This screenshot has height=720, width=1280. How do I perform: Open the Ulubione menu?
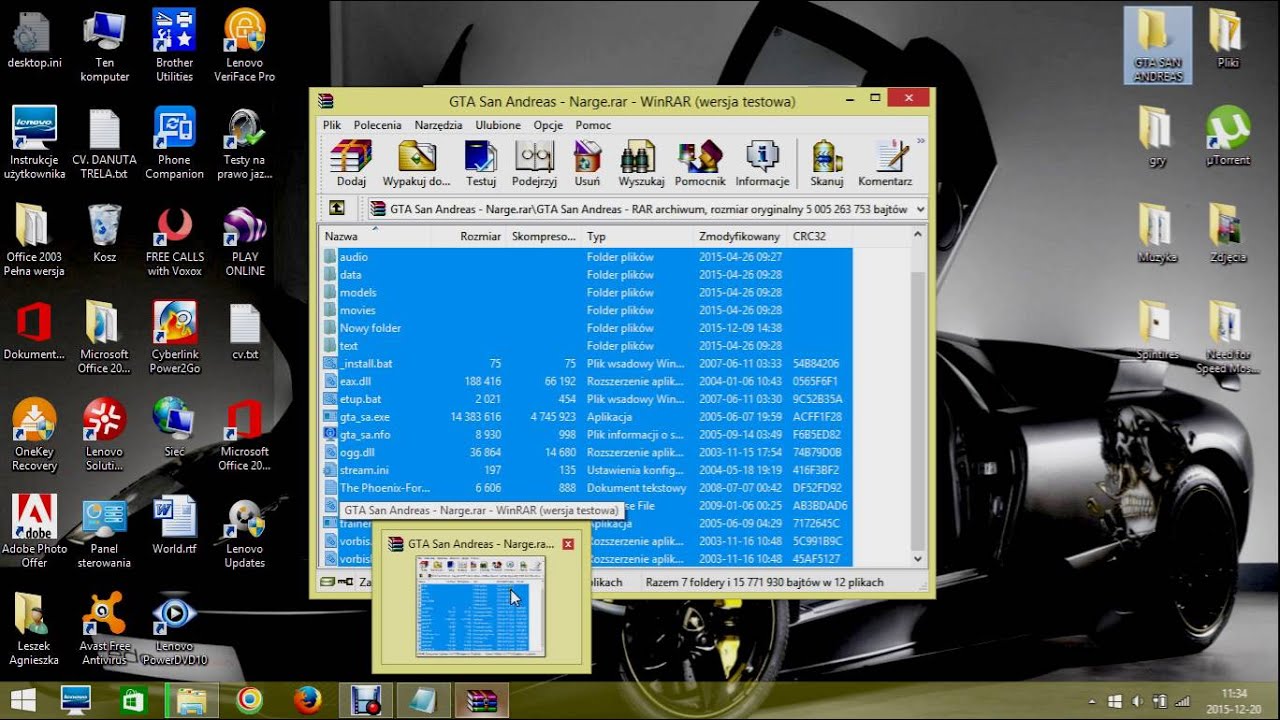pyautogui.click(x=498, y=125)
